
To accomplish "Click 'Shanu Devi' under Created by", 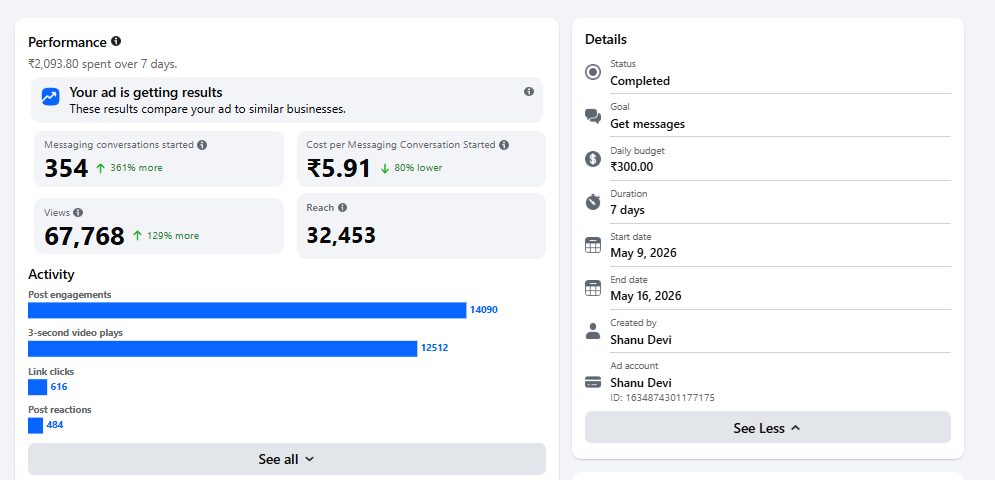I will point(641,340).
